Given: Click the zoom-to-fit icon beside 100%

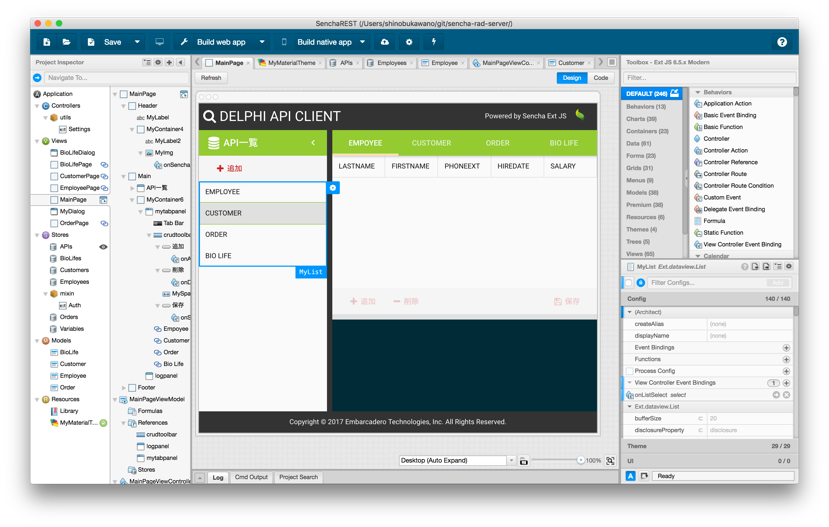Looking at the screenshot, I should [610, 460].
